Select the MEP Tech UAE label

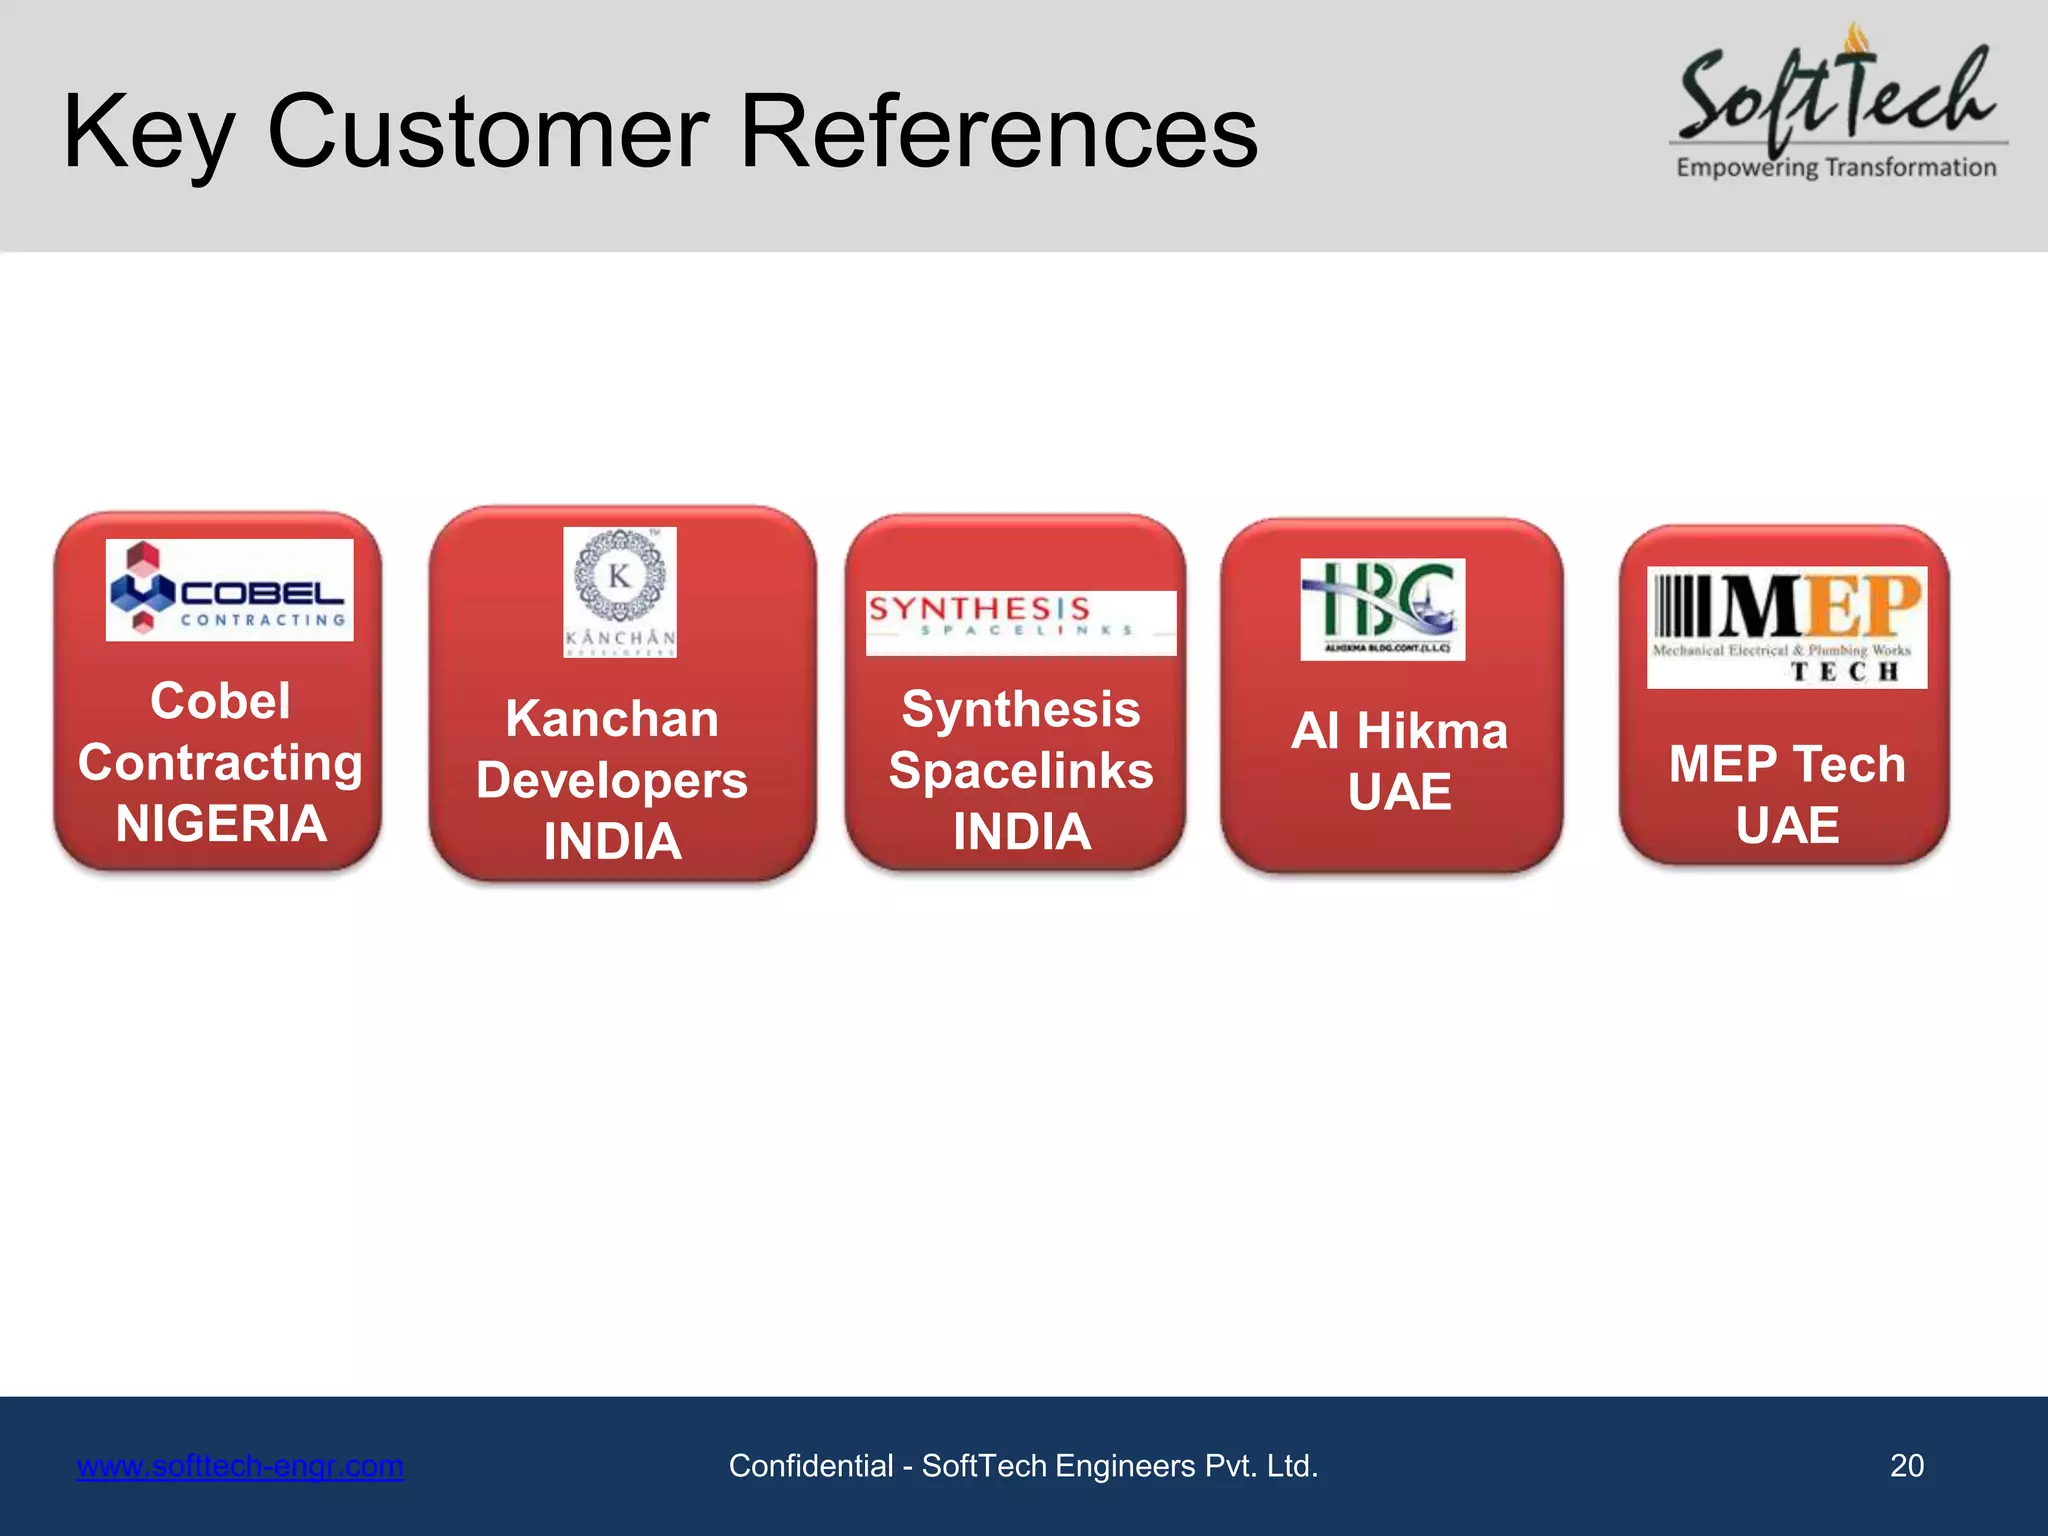click(x=1787, y=794)
